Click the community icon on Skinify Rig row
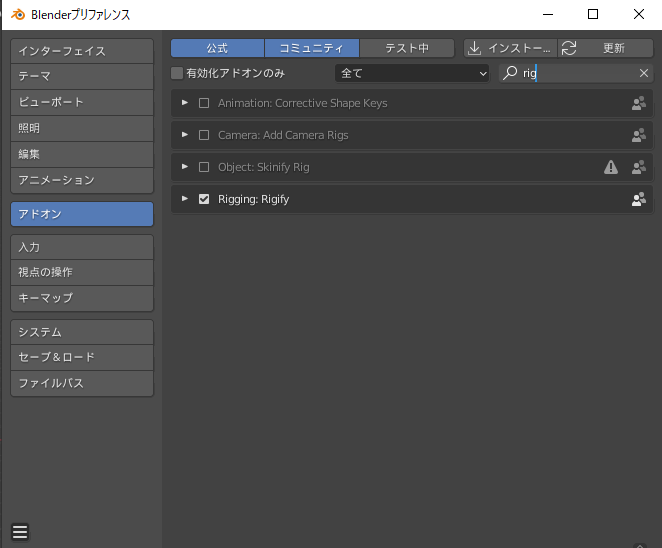The image size is (662, 548). click(x=638, y=167)
